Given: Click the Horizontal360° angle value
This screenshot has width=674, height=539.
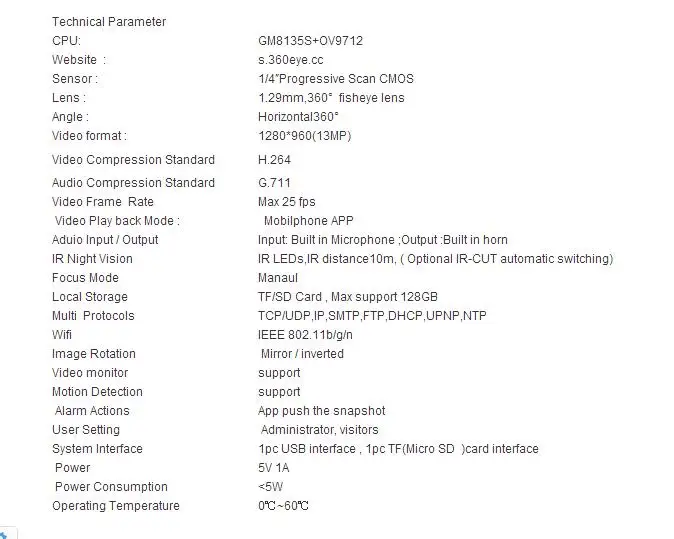Looking at the screenshot, I should pos(298,116).
